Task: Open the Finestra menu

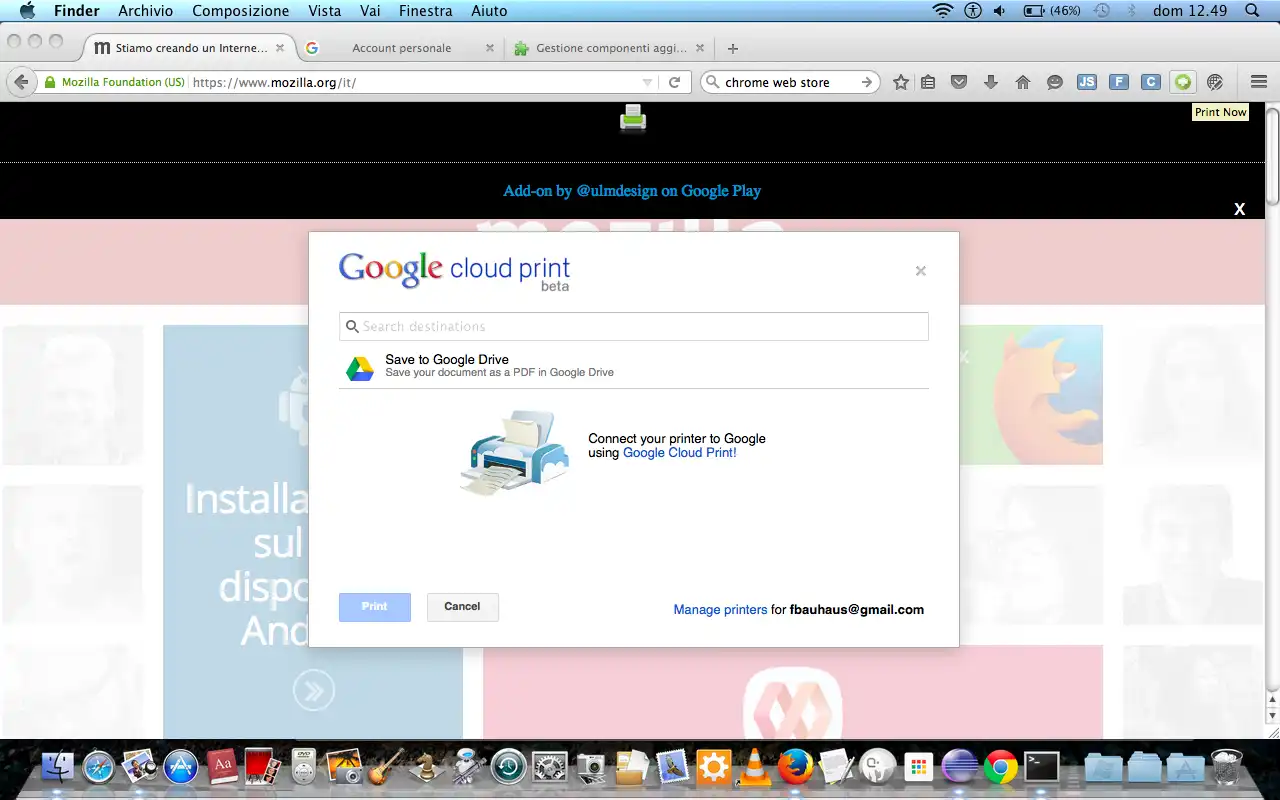Action: click(x=425, y=11)
